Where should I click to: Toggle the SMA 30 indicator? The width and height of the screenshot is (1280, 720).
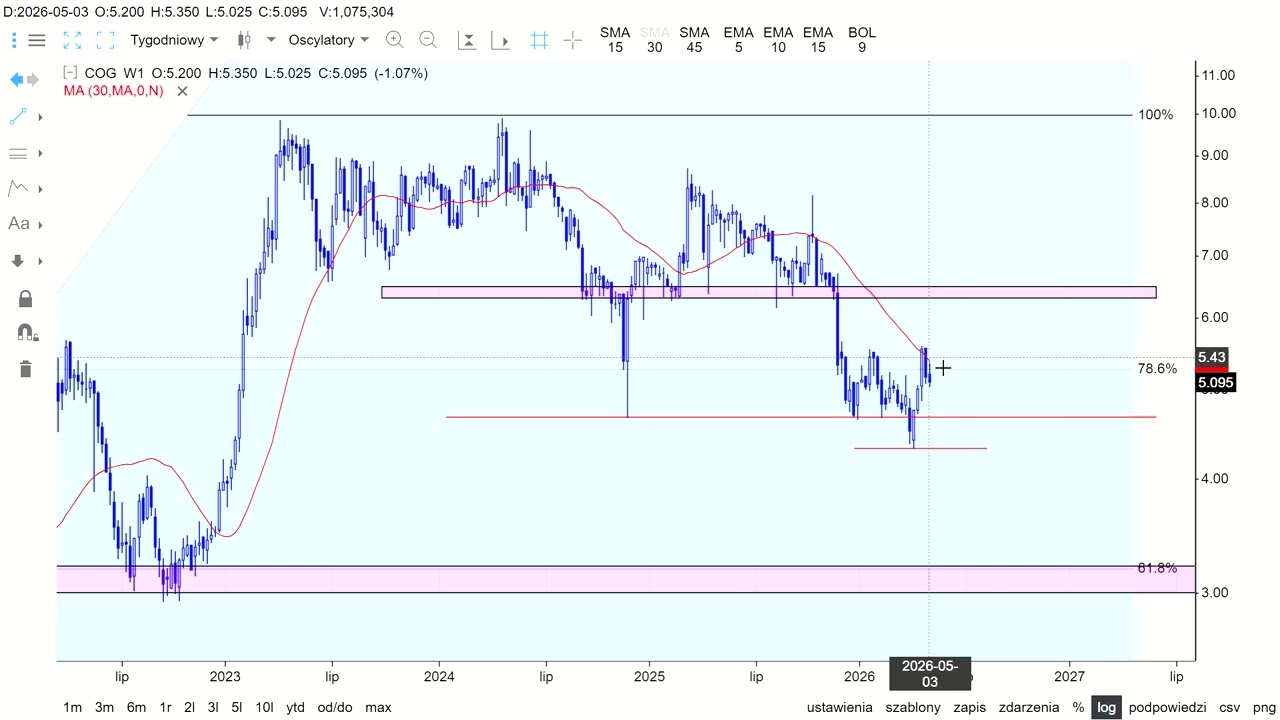pyautogui.click(x=654, y=40)
